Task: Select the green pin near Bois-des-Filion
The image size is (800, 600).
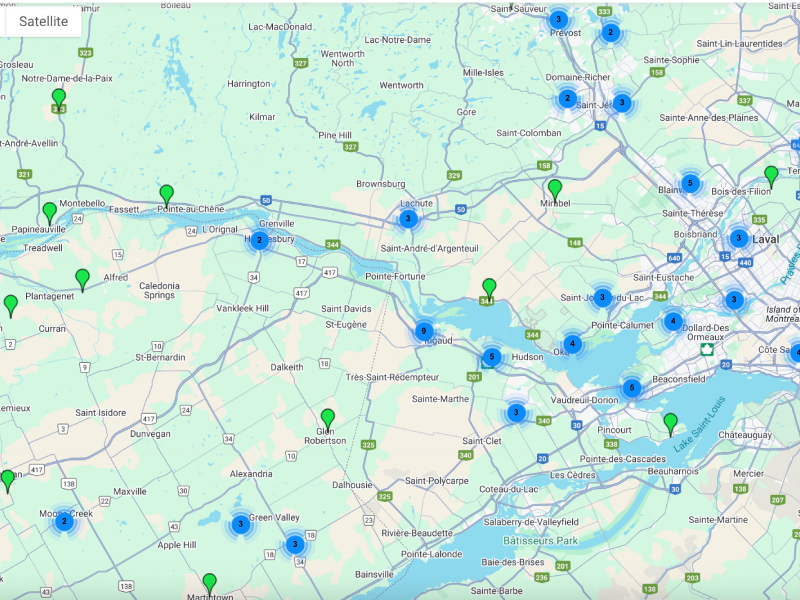Action: (771, 175)
